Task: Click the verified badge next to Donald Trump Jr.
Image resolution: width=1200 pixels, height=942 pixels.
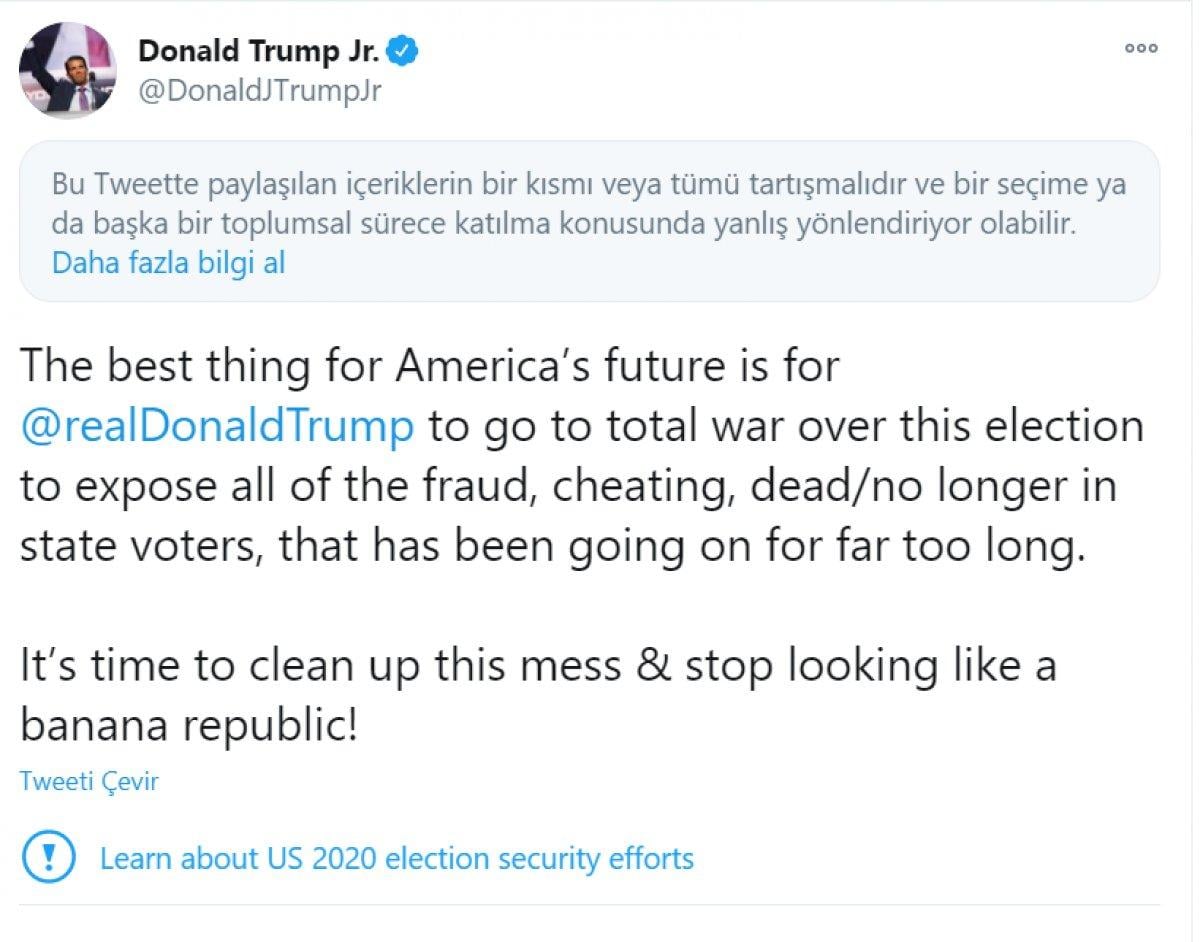Action: 404,49
